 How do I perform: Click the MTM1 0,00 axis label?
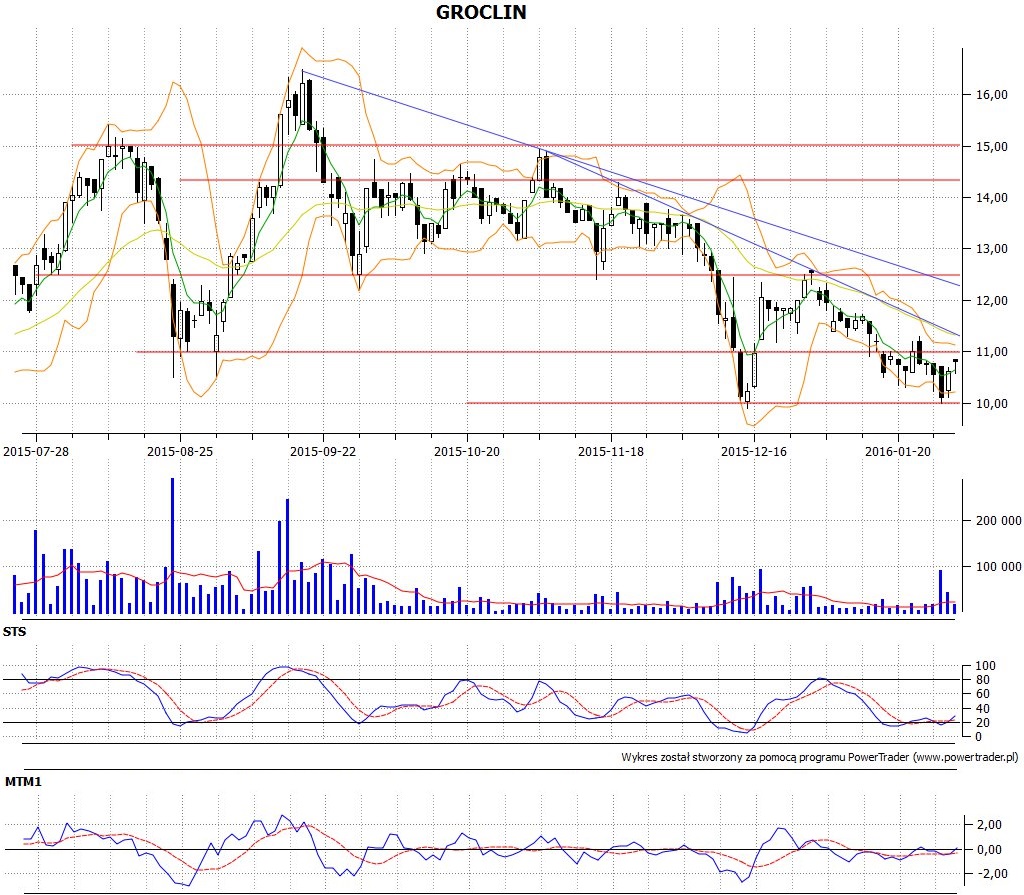pyautogui.click(x=989, y=850)
